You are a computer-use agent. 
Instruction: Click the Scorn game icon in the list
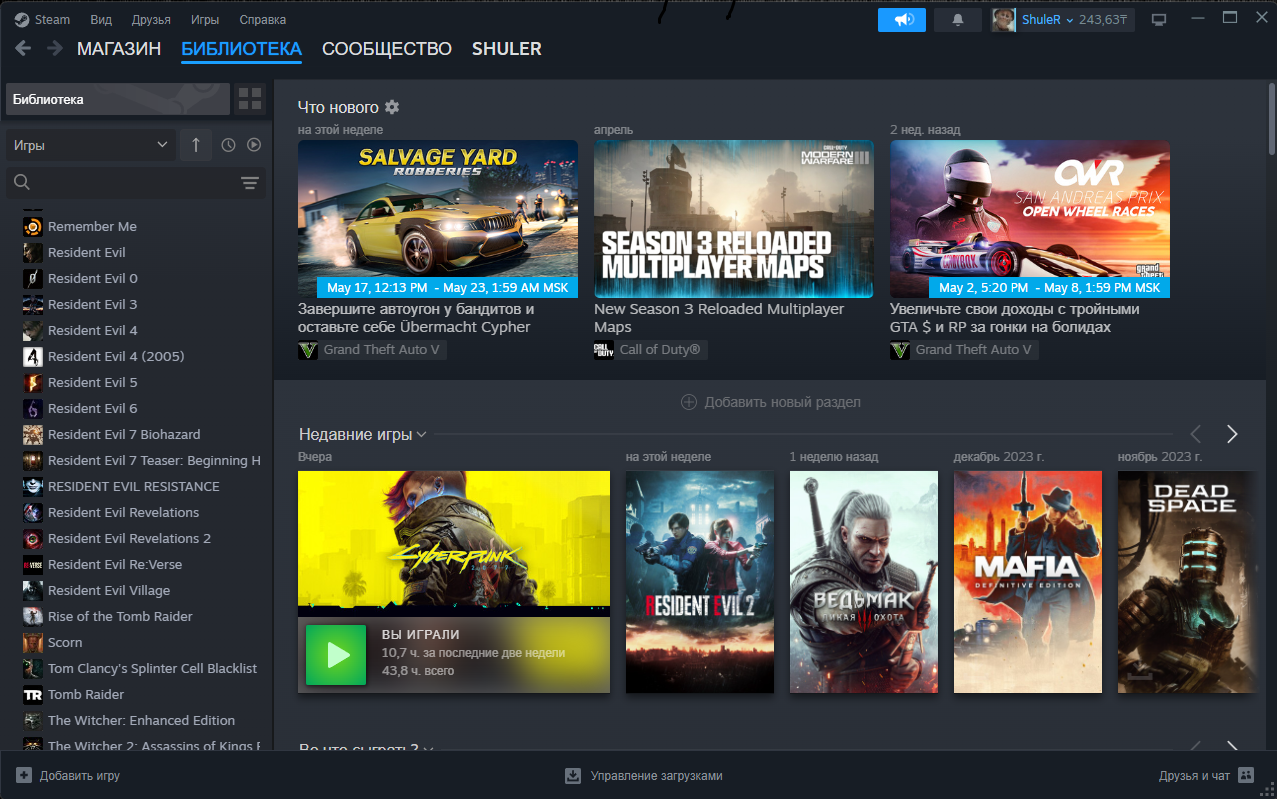(33, 642)
